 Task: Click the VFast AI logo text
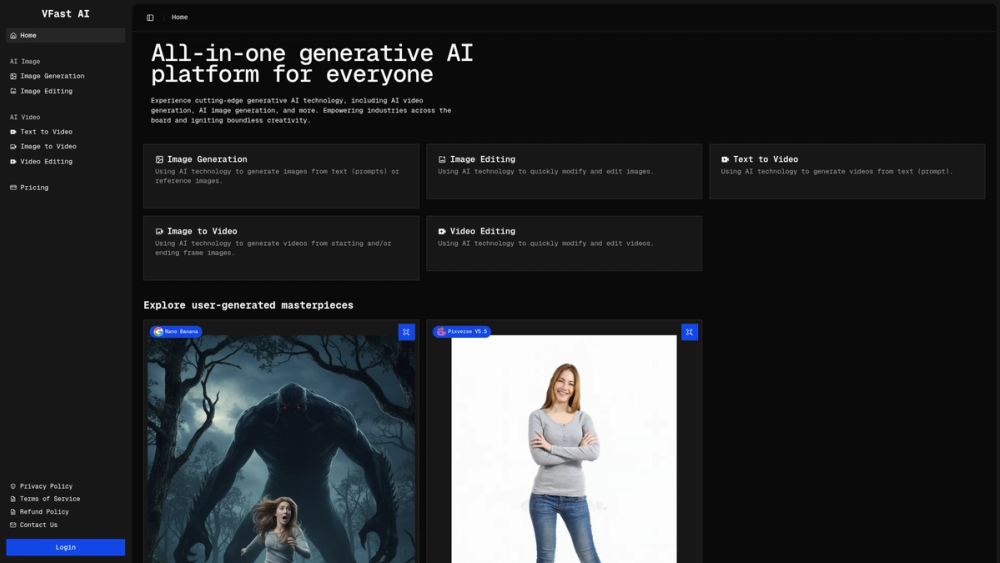(66, 14)
